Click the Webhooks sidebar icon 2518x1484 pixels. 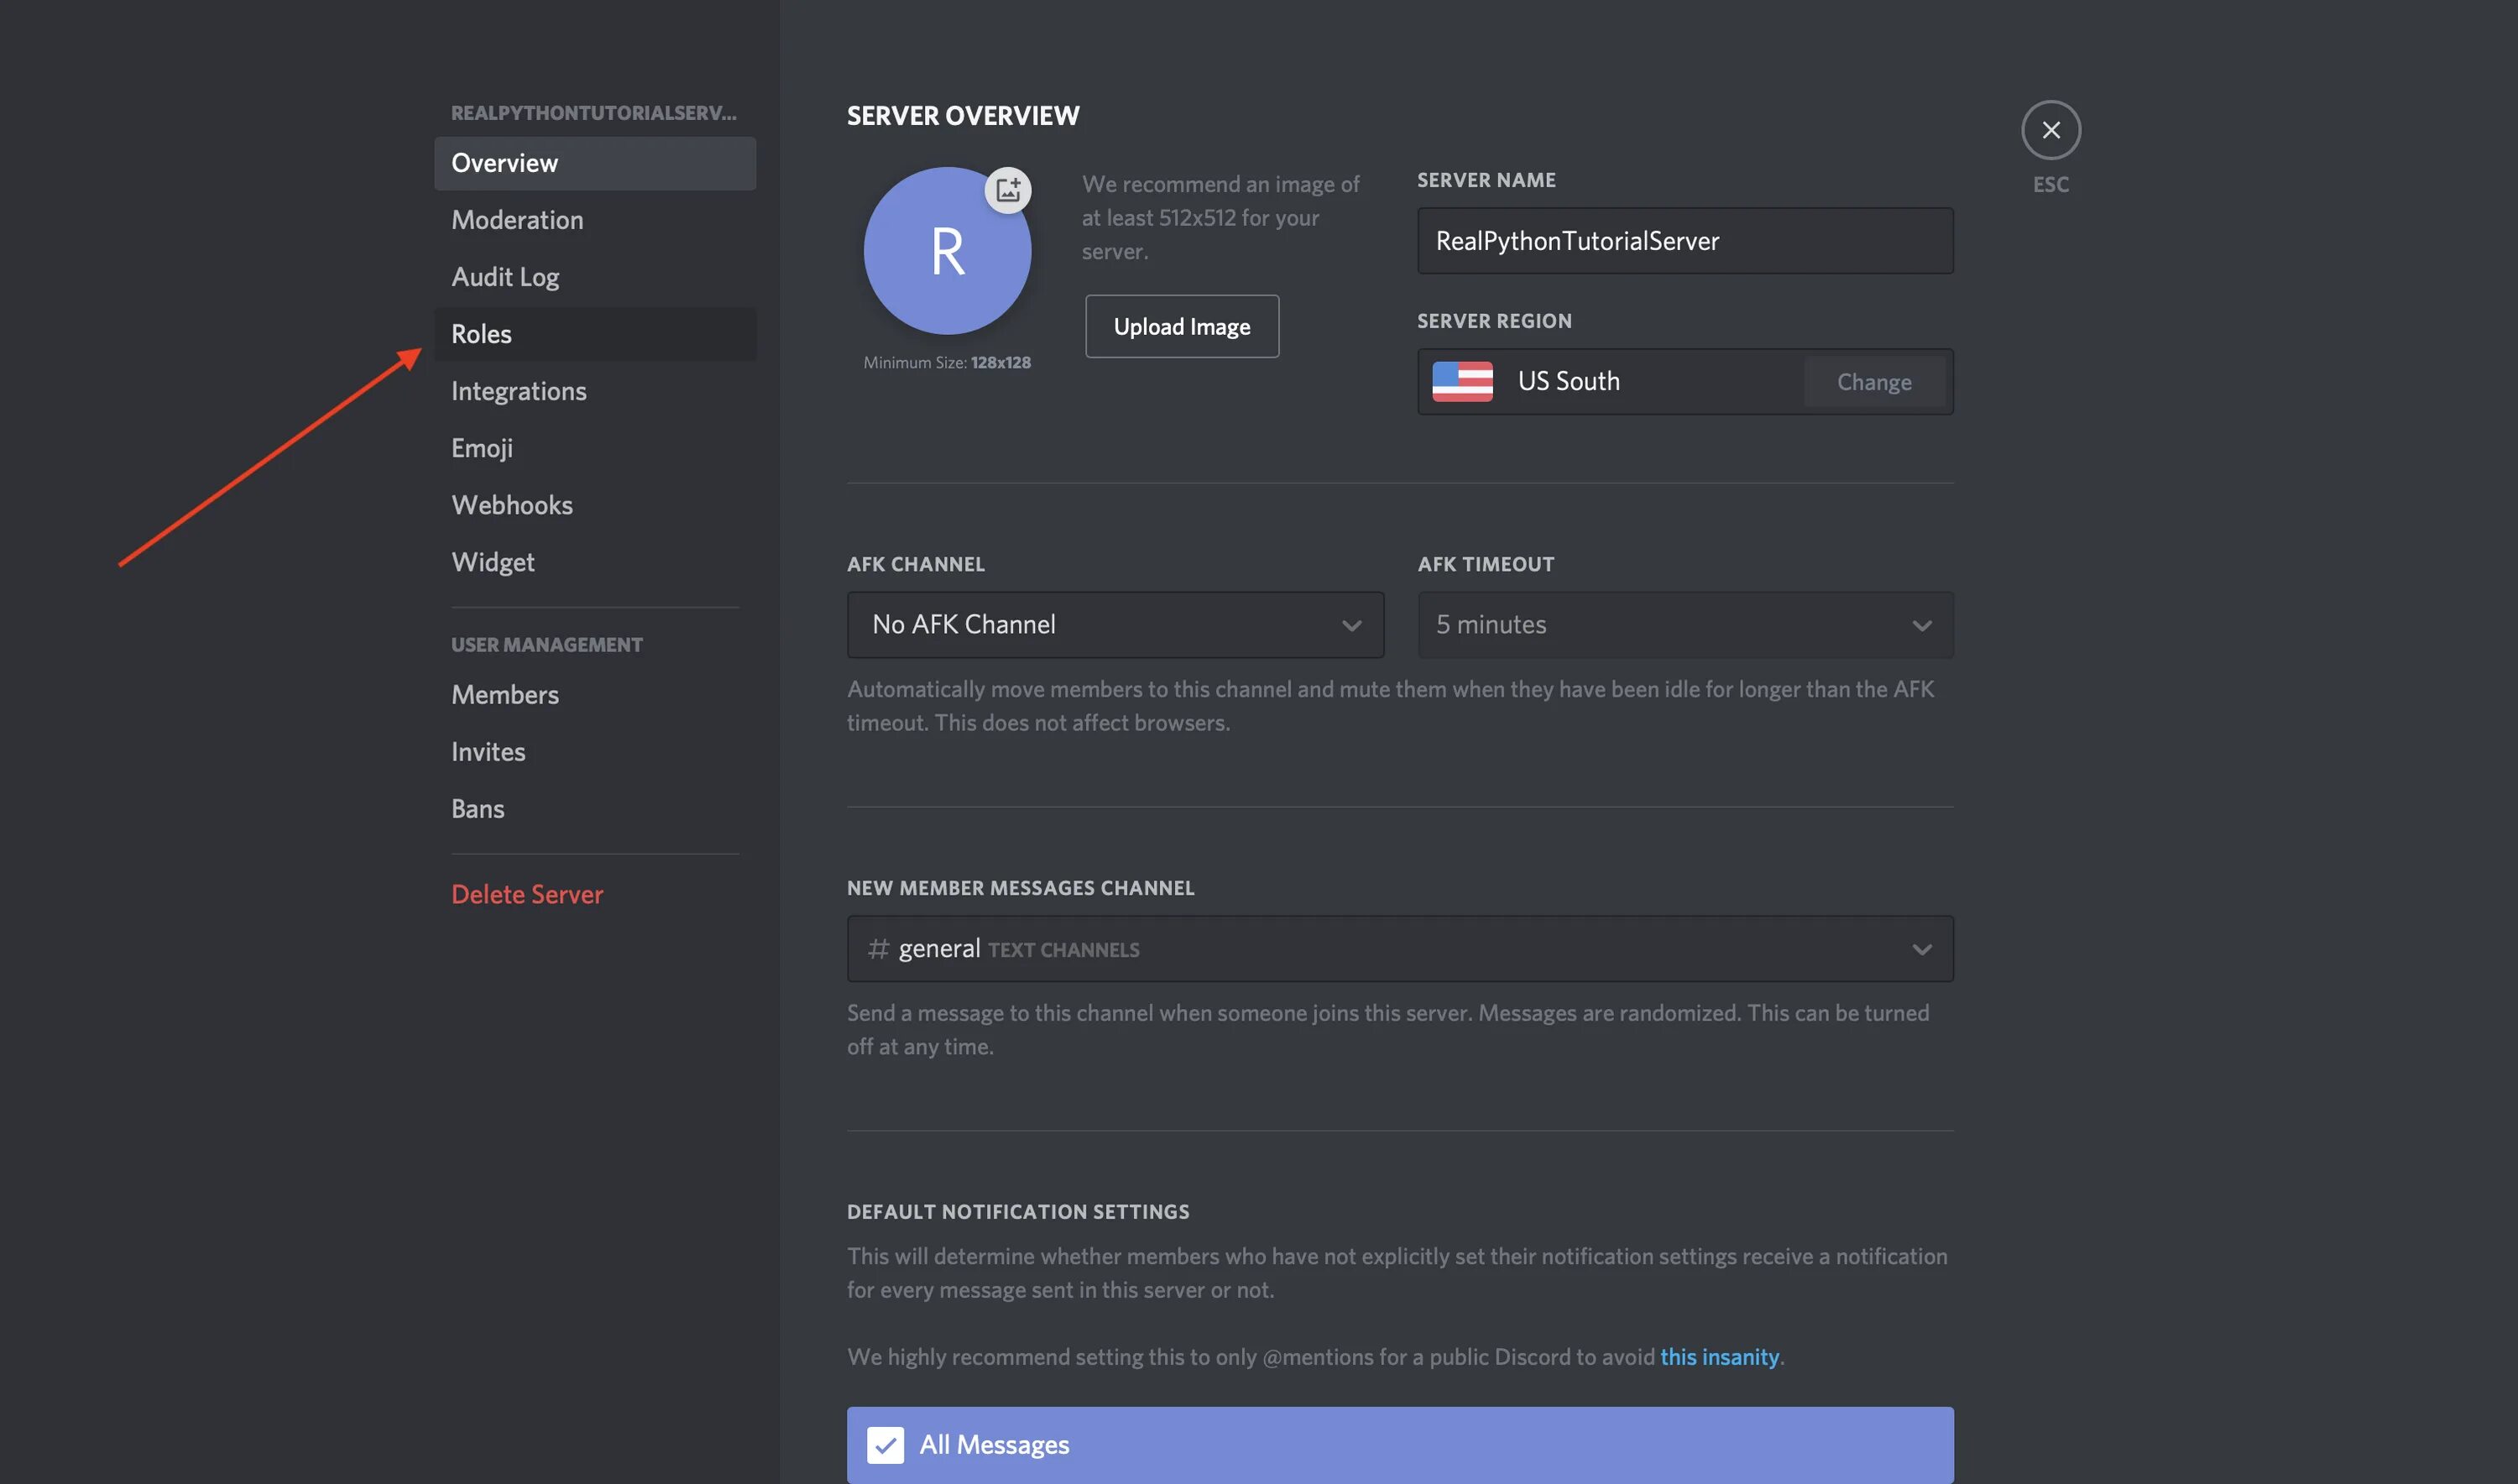(x=512, y=504)
